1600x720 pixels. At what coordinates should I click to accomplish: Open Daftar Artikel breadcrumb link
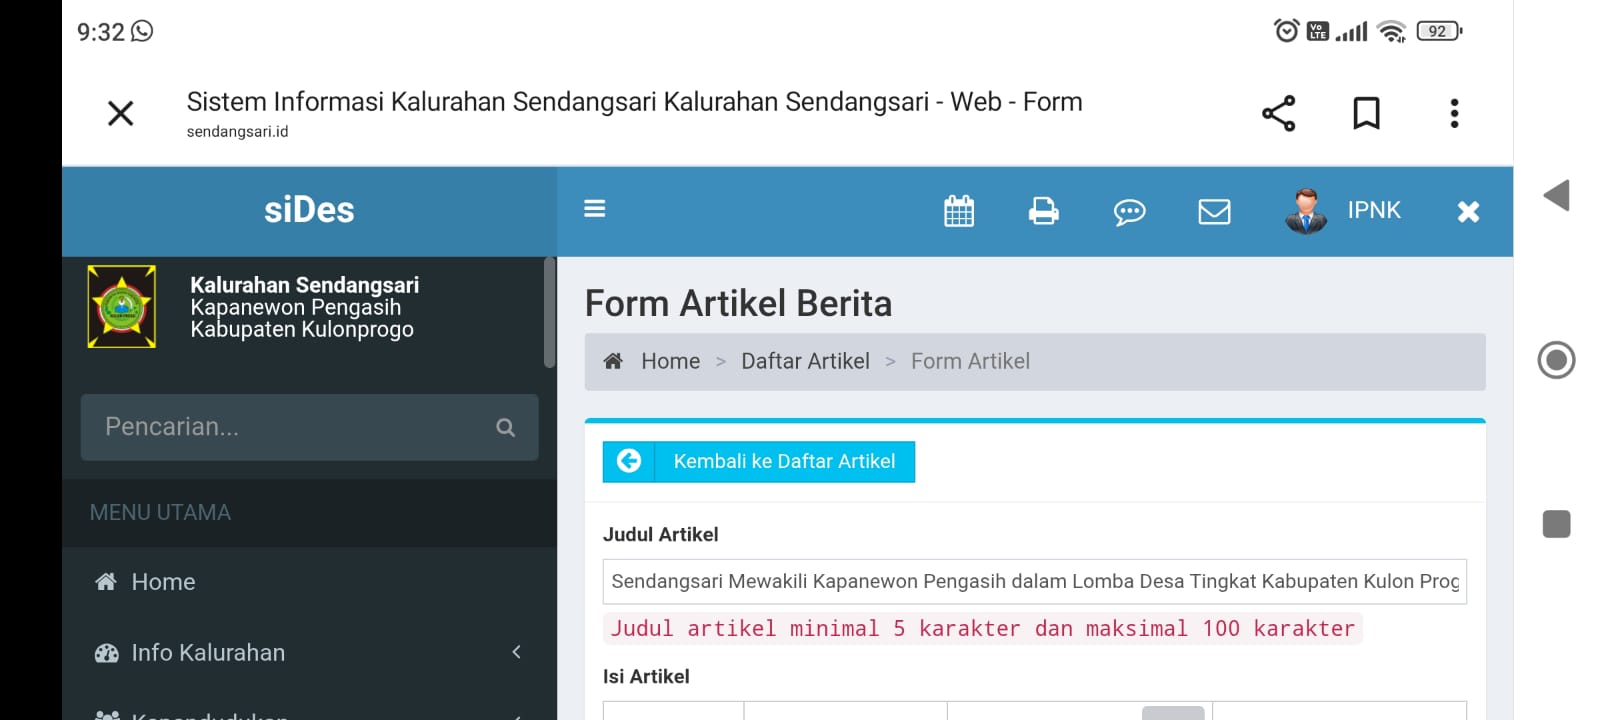pyautogui.click(x=805, y=361)
